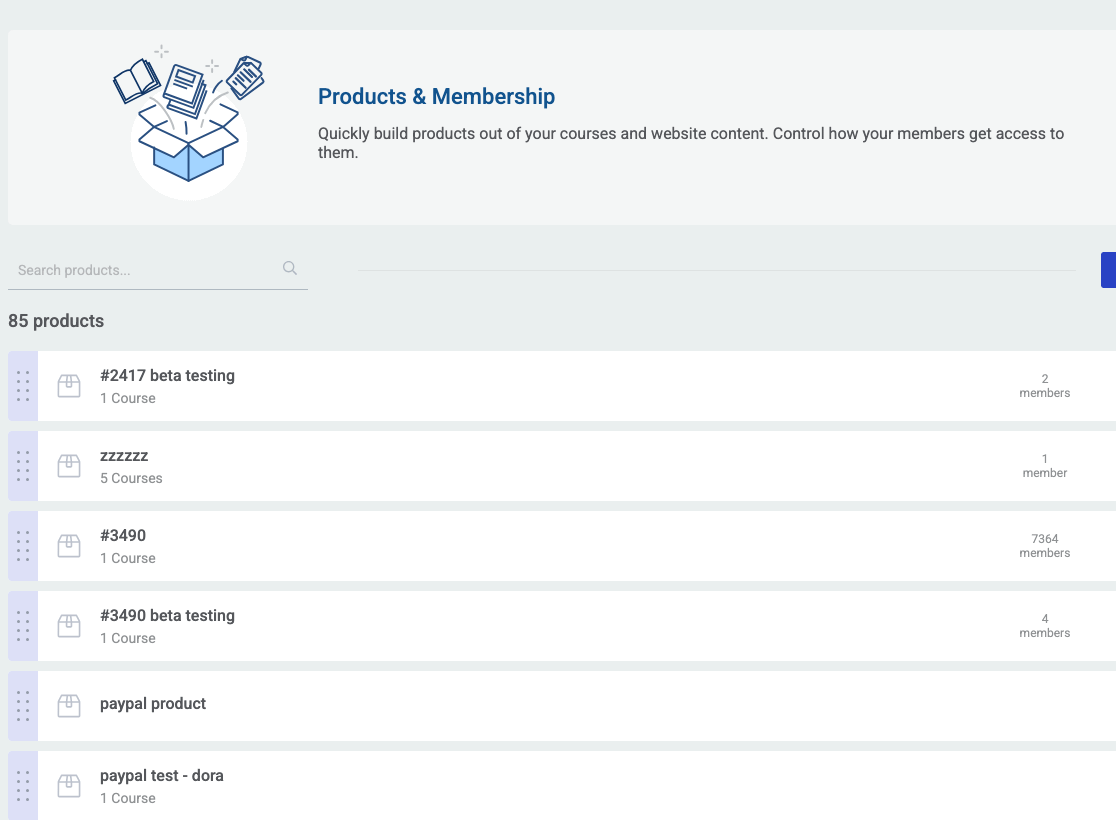Click the 2 members count

(x=1045, y=386)
